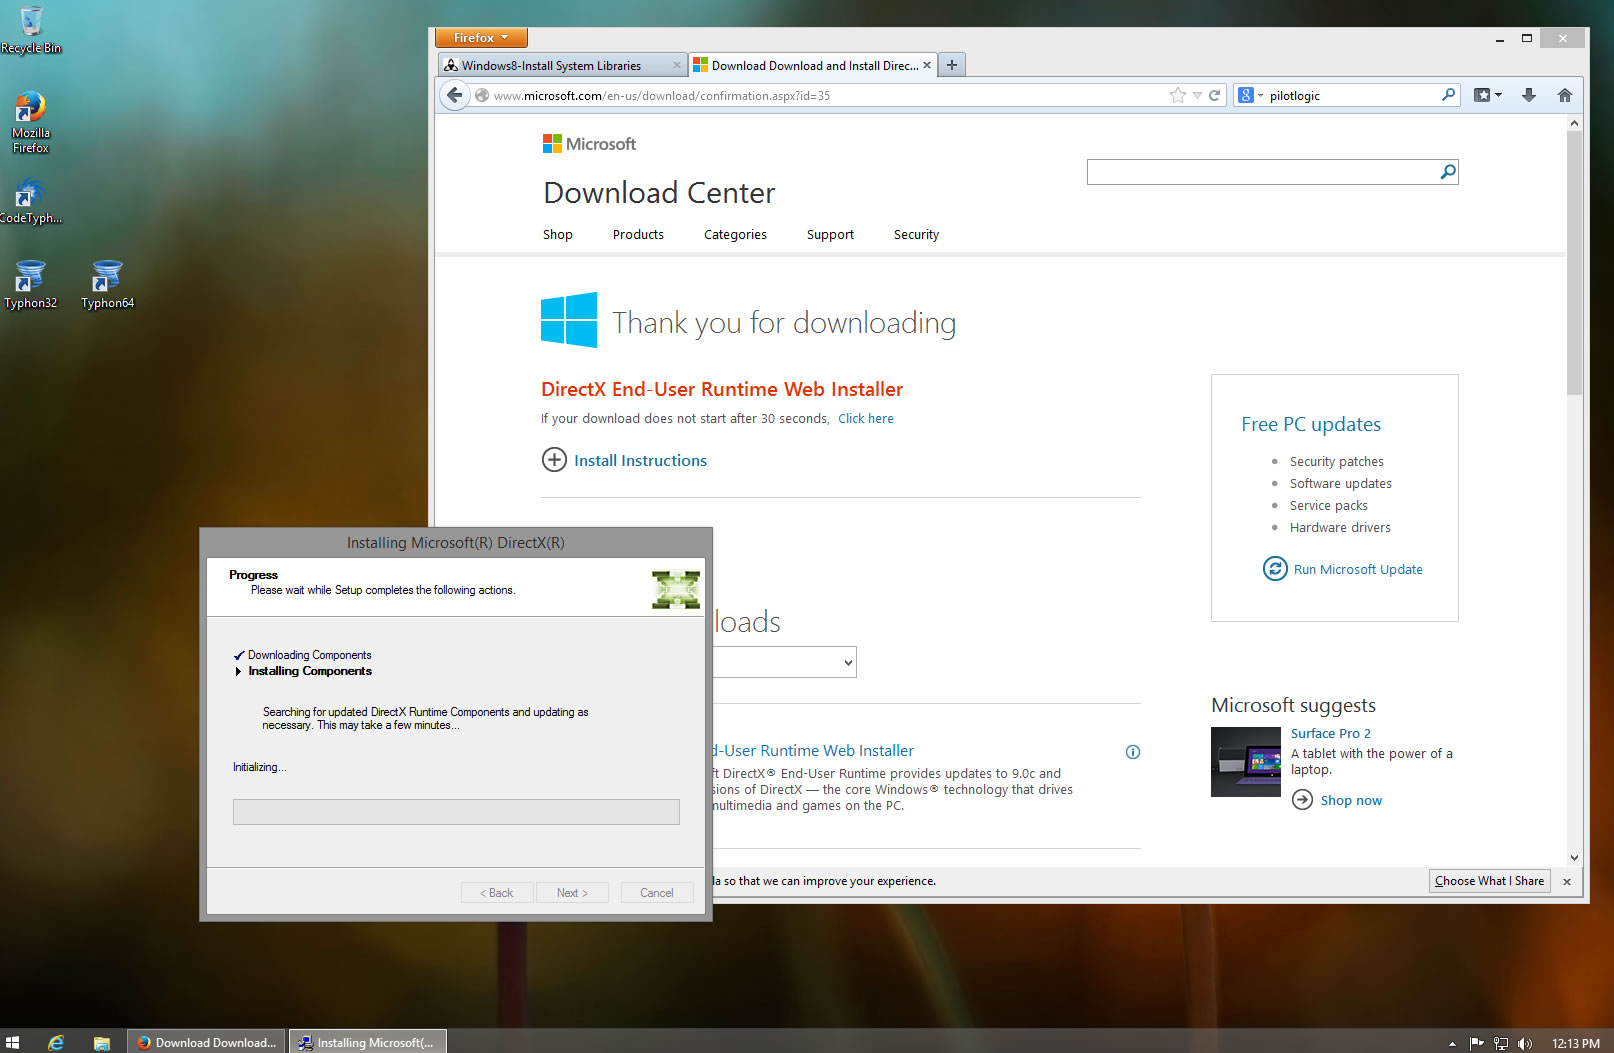Image resolution: width=1614 pixels, height=1053 pixels.
Task: Open the Recycle Bin desktop icon
Action: (x=31, y=28)
